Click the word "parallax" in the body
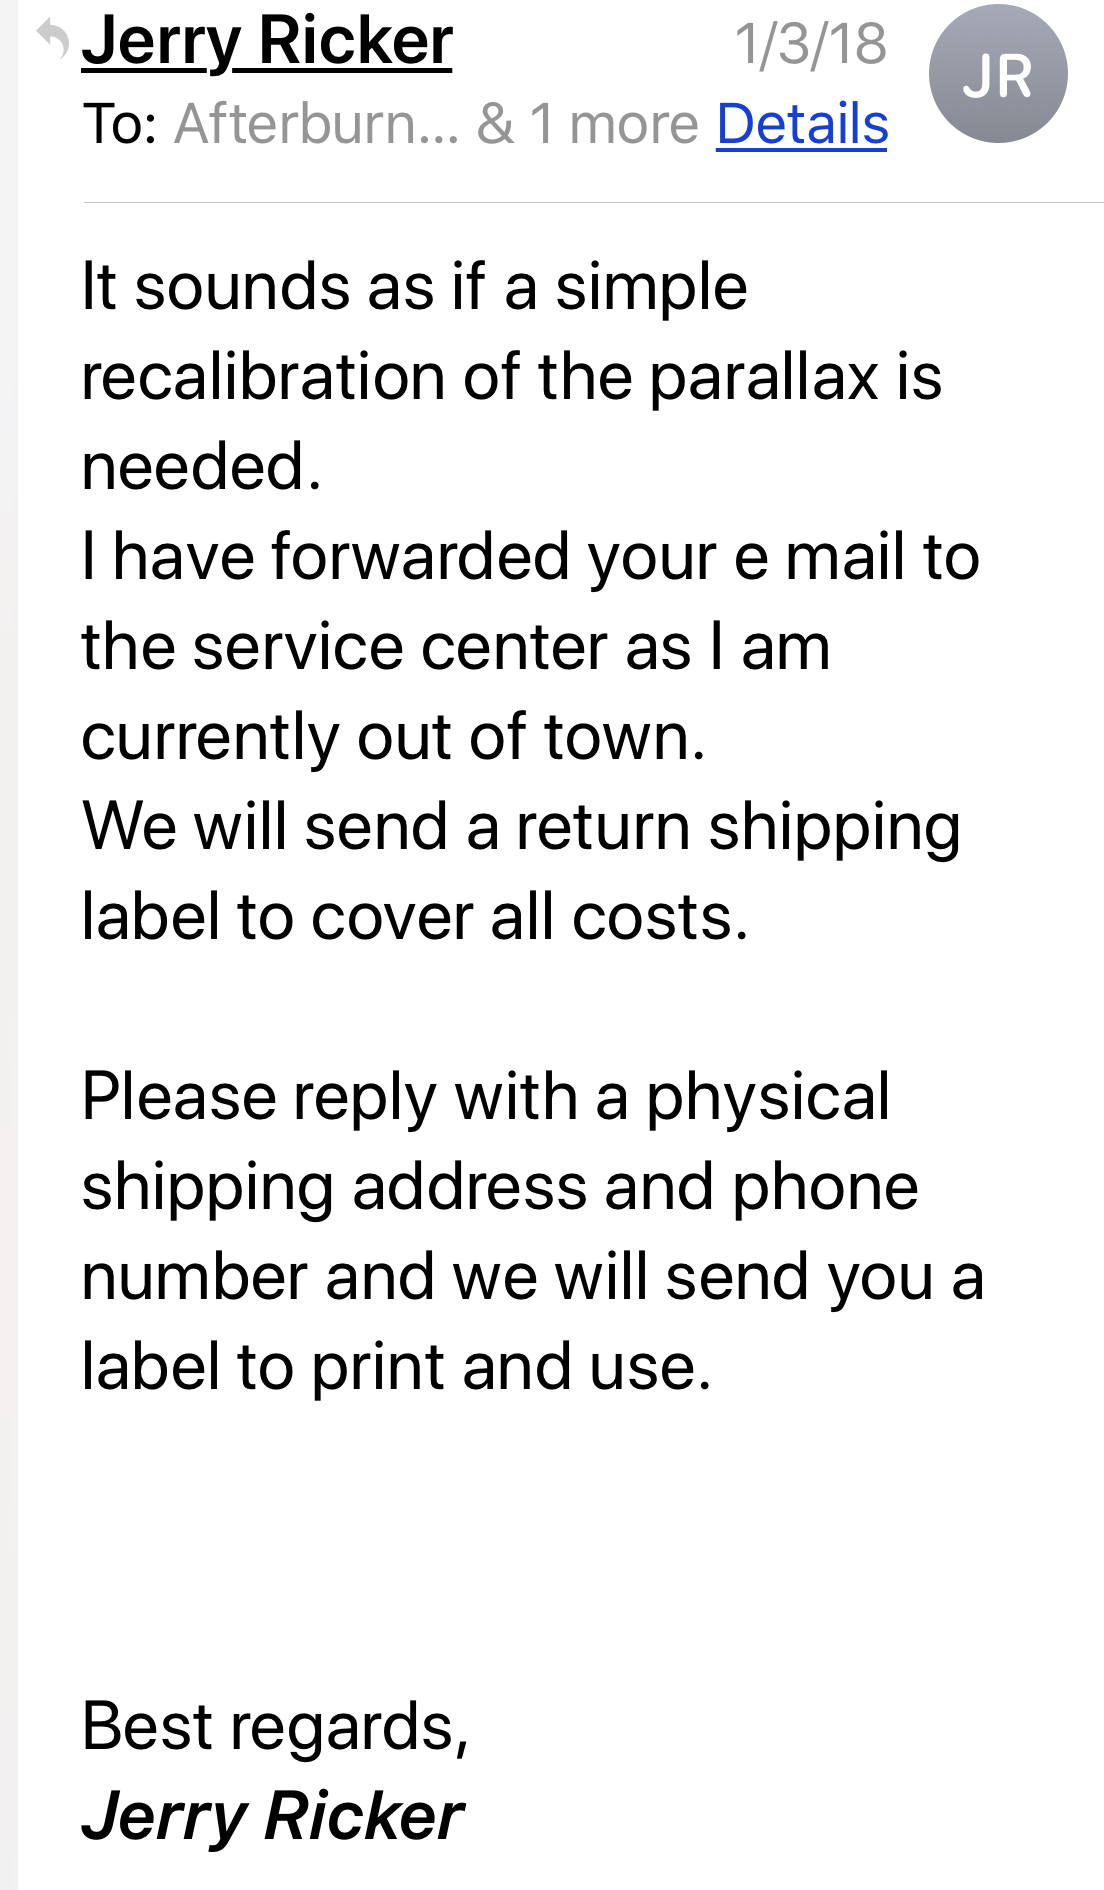The height and width of the screenshot is (1890, 1104). (x=763, y=377)
